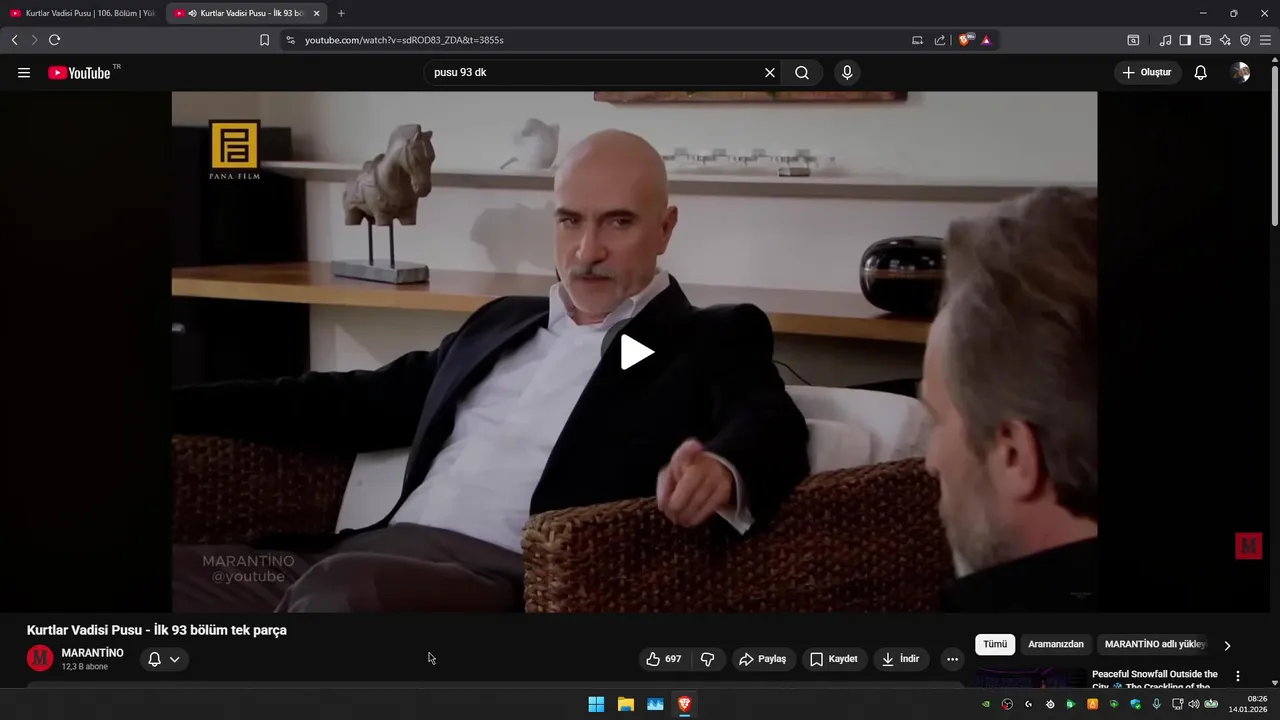Open Brave Wallet icon
This screenshot has width=1280, height=720.
1205,40
